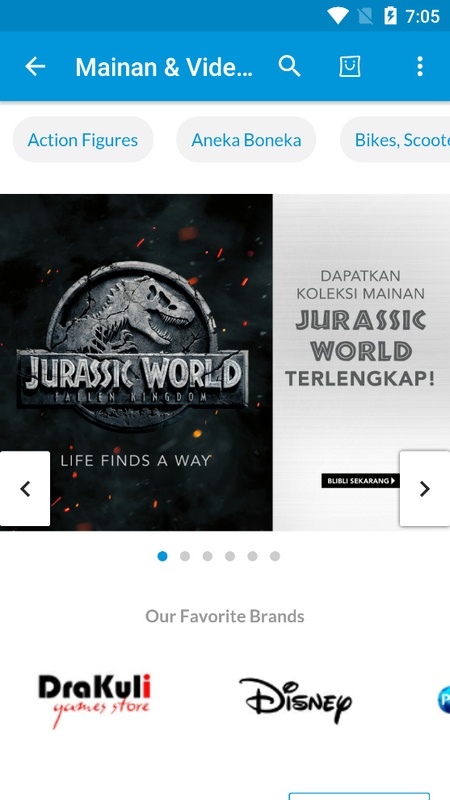Select the first active carousel dot
The height and width of the screenshot is (800, 450).
pos(162,556)
